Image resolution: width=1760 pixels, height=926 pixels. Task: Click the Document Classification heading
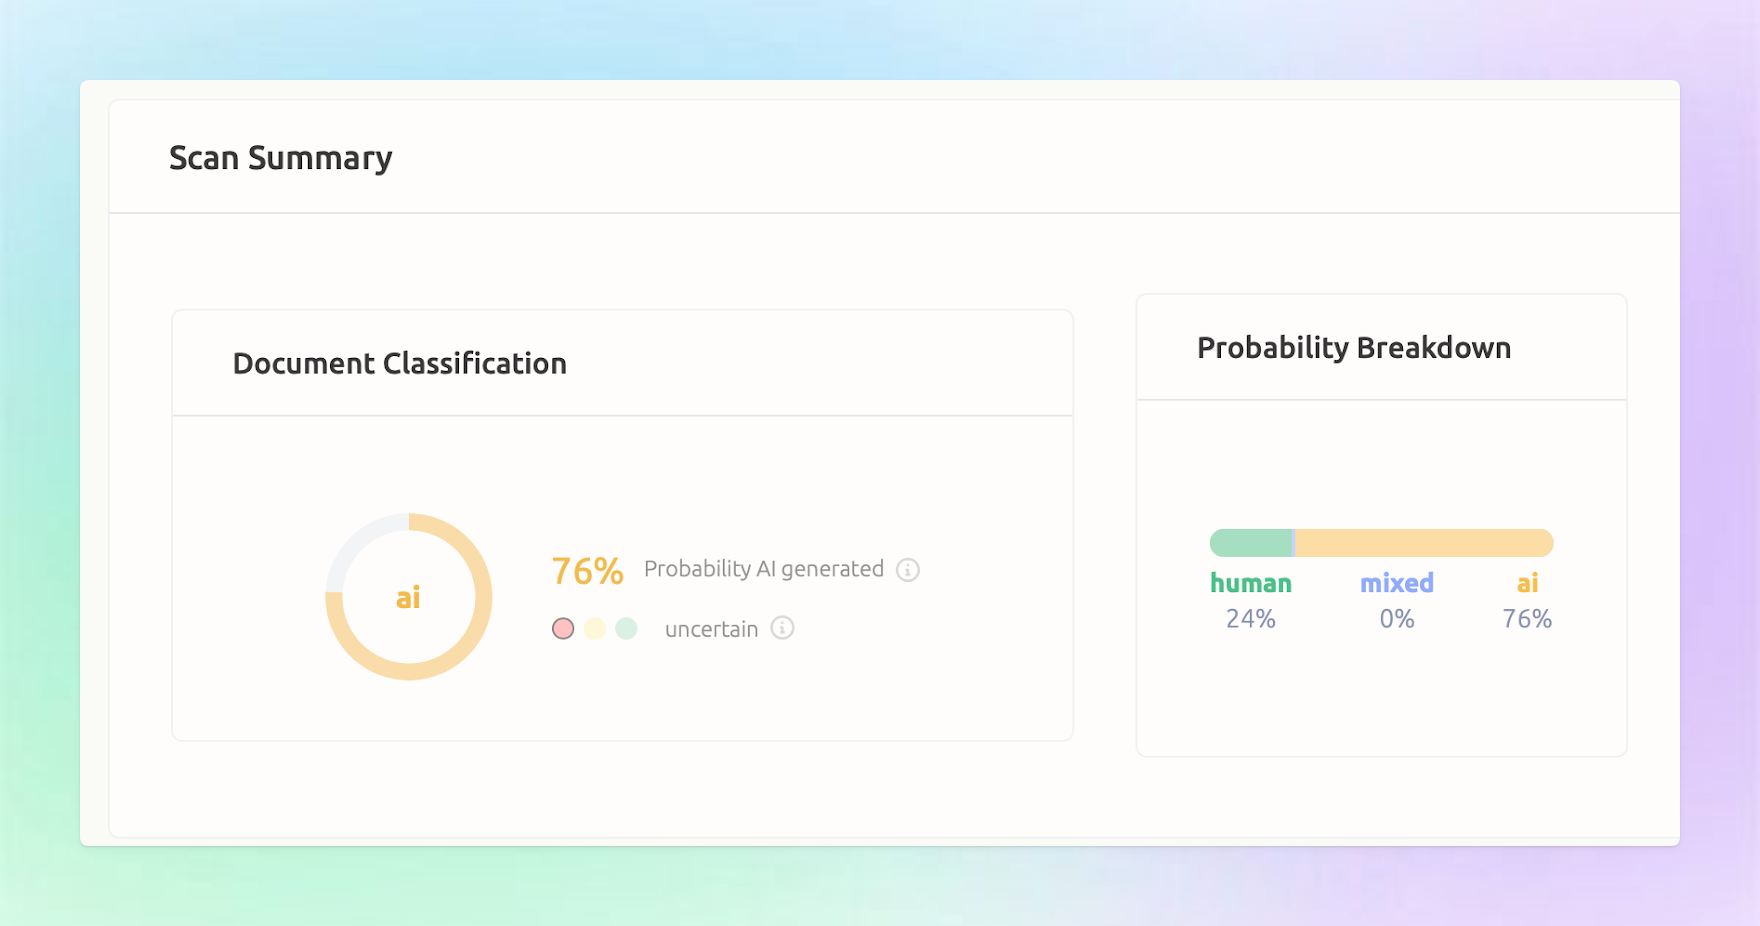point(400,363)
